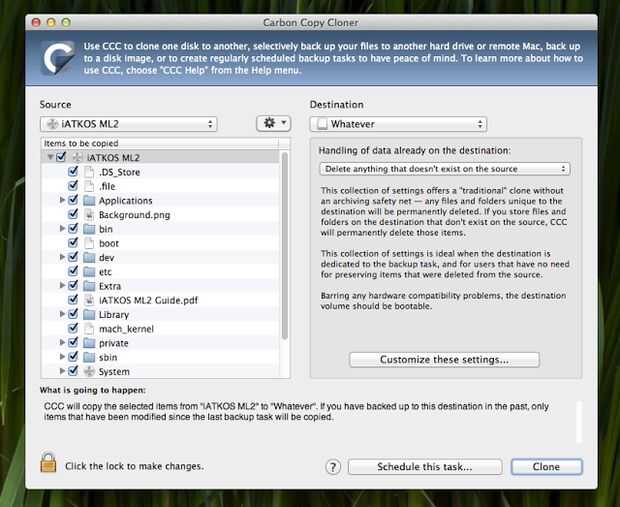
Task: Click the Clone button
Action: click(546, 467)
